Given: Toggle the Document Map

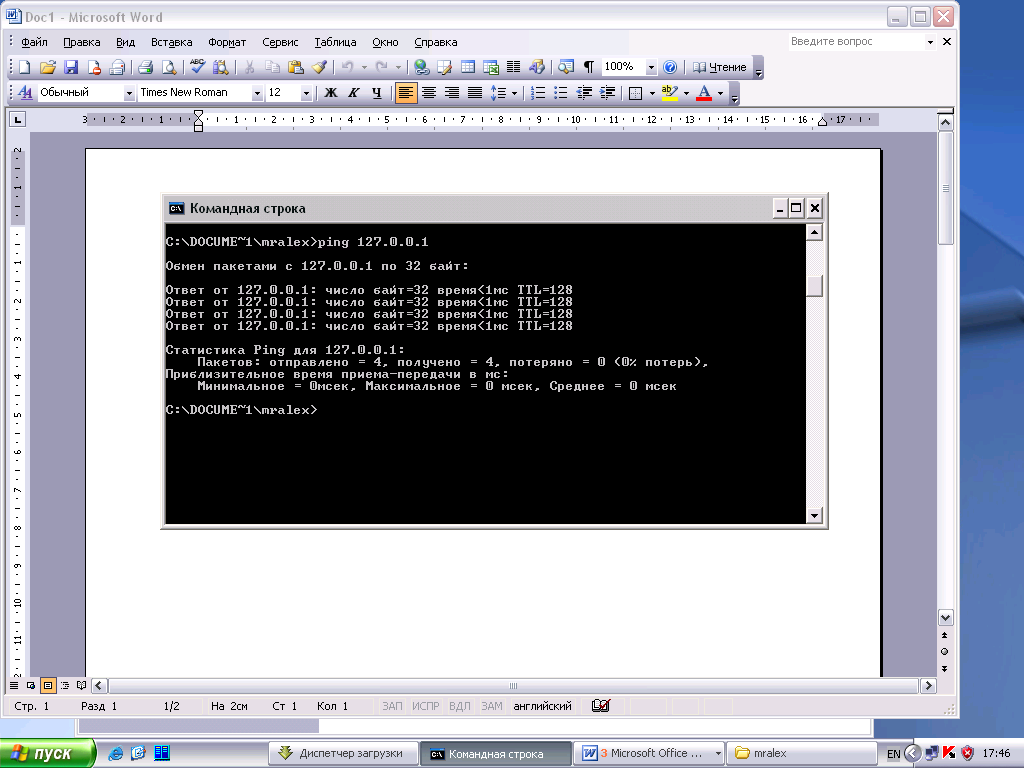Looking at the screenshot, I should pos(566,67).
